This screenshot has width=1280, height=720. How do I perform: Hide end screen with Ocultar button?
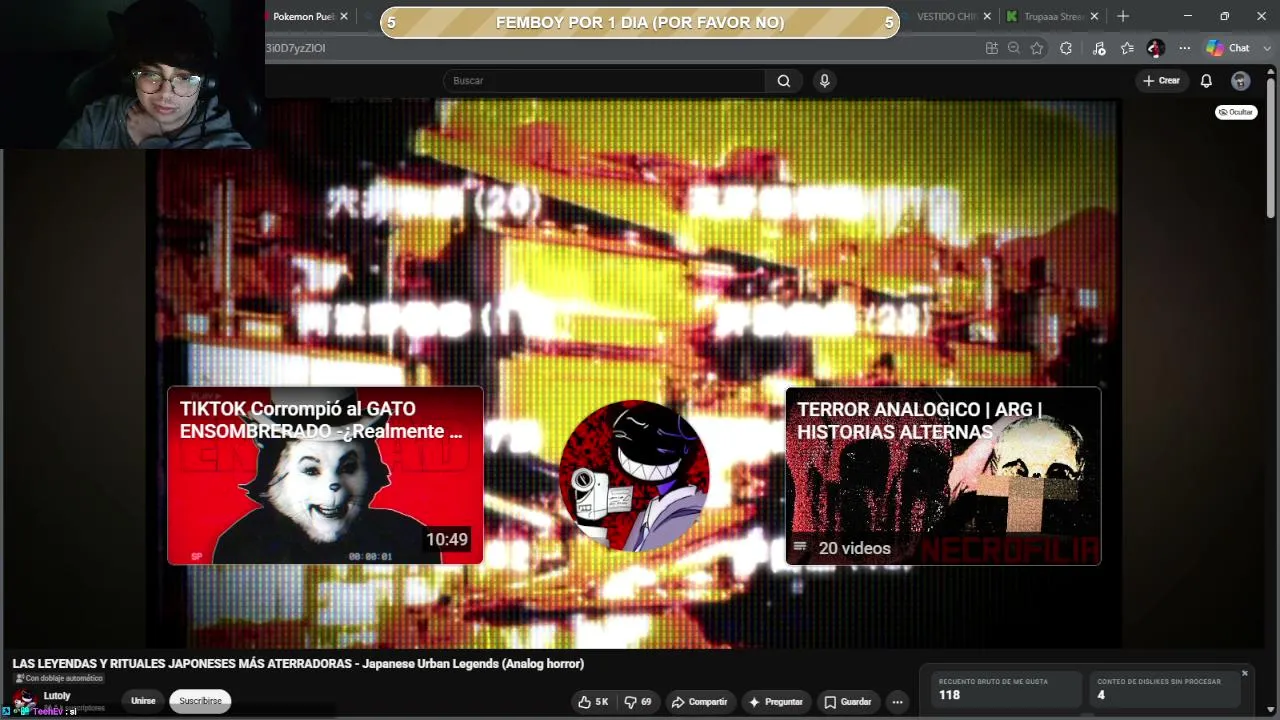(1236, 112)
